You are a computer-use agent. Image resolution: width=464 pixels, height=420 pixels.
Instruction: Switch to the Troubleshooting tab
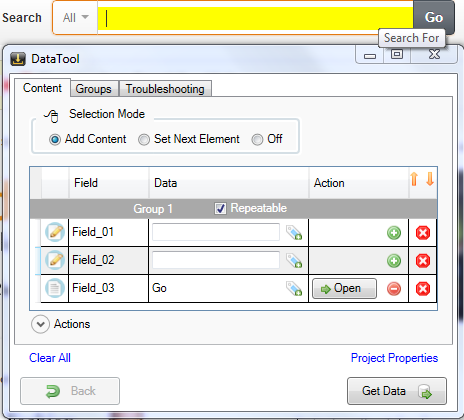coord(165,89)
